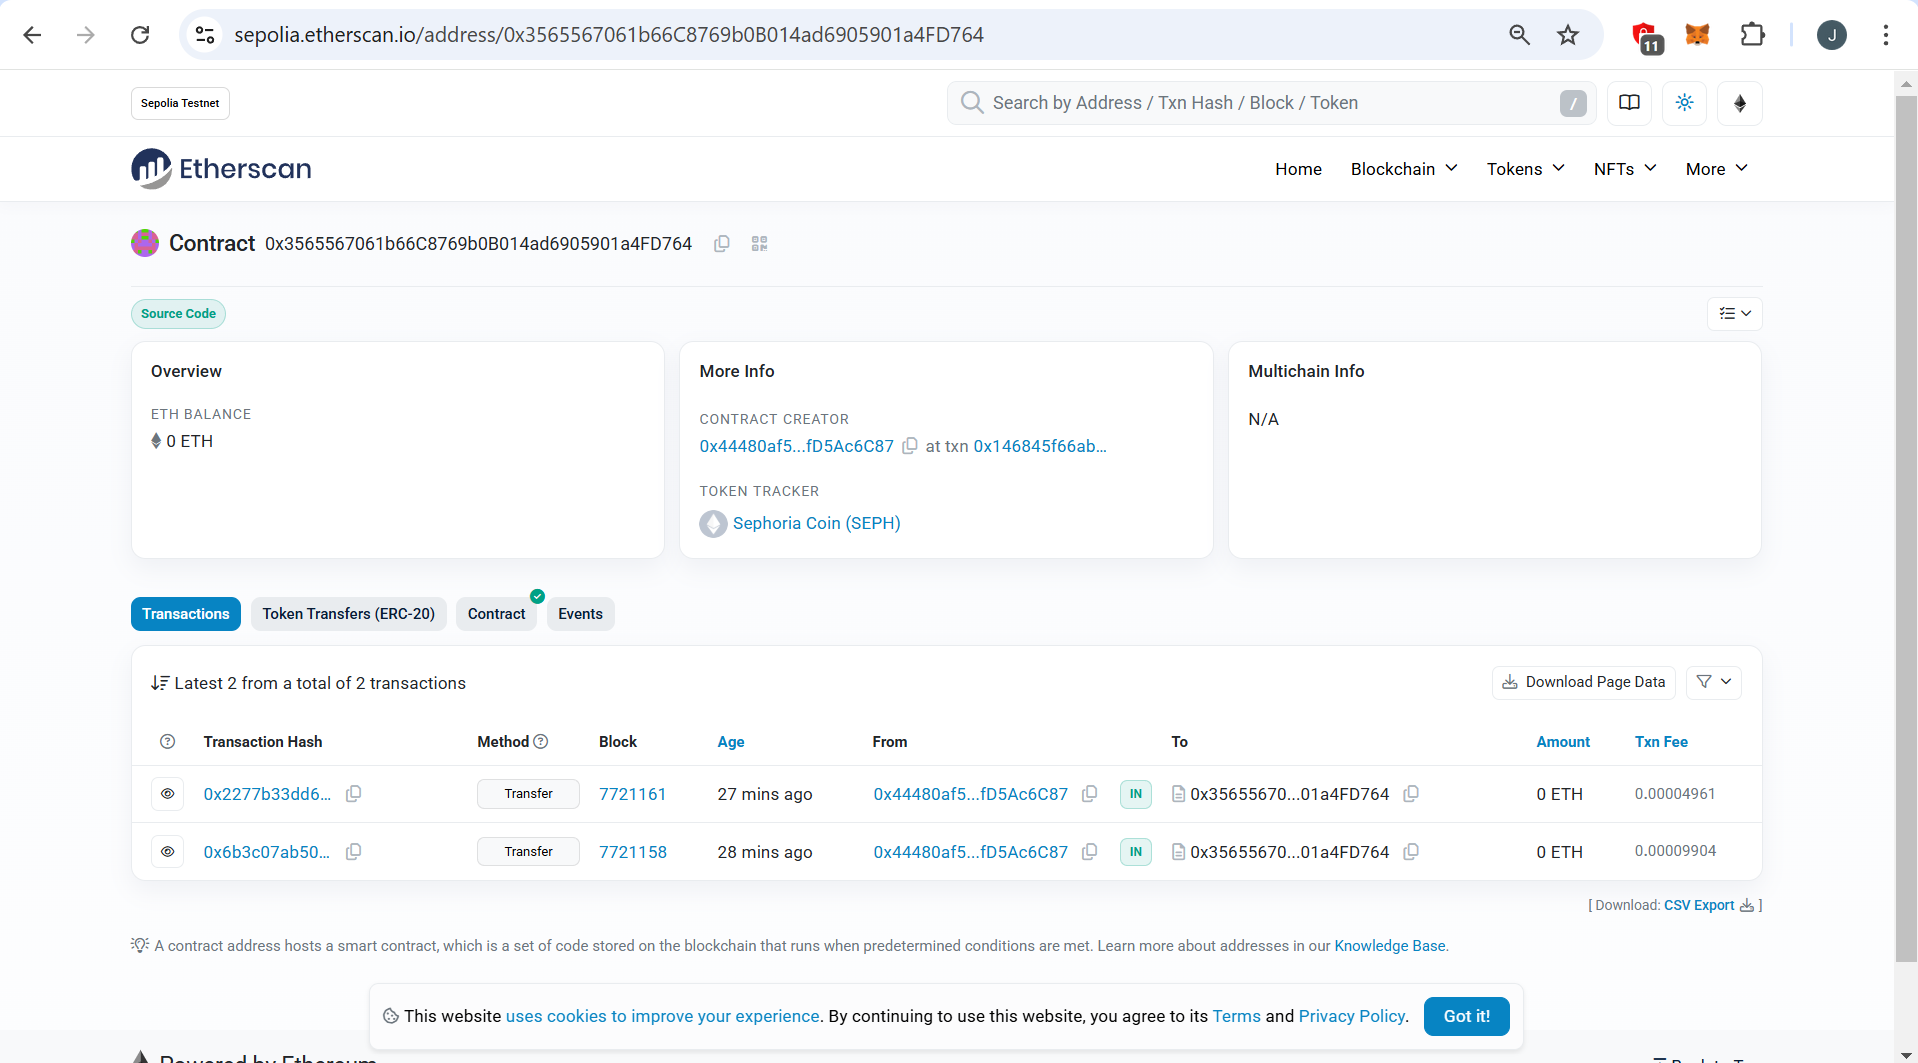This screenshot has height=1063, width=1918.
Task: Copy the contract address
Action: coord(722,243)
